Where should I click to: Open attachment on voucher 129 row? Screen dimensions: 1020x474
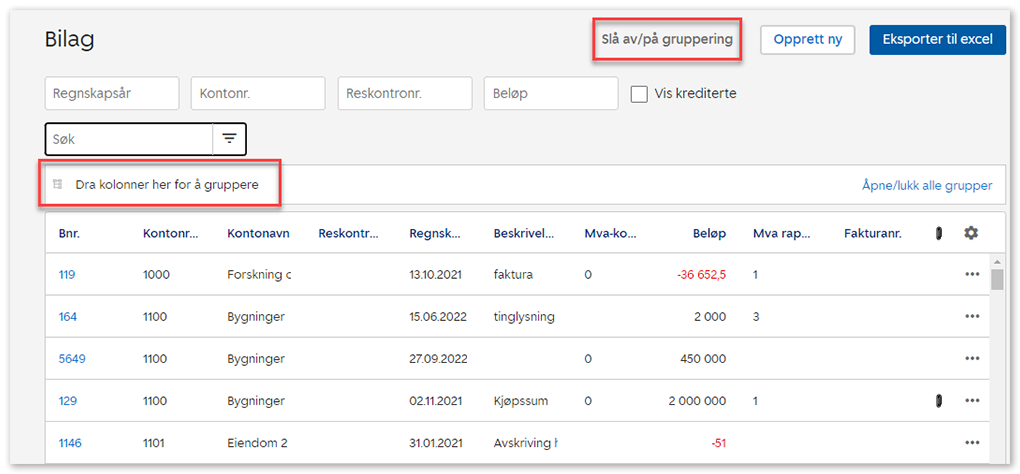pyautogui.click(x=938, y=401)
